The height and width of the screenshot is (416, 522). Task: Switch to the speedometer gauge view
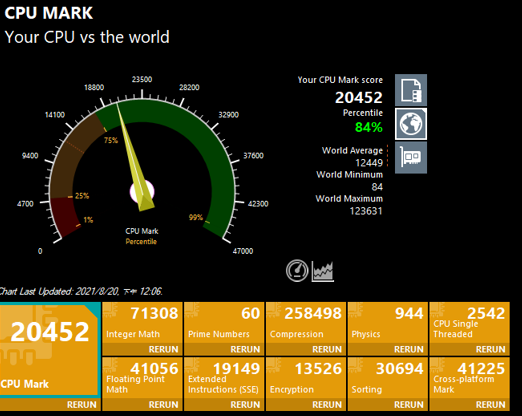pyautogui.click(x=297, y=270)
